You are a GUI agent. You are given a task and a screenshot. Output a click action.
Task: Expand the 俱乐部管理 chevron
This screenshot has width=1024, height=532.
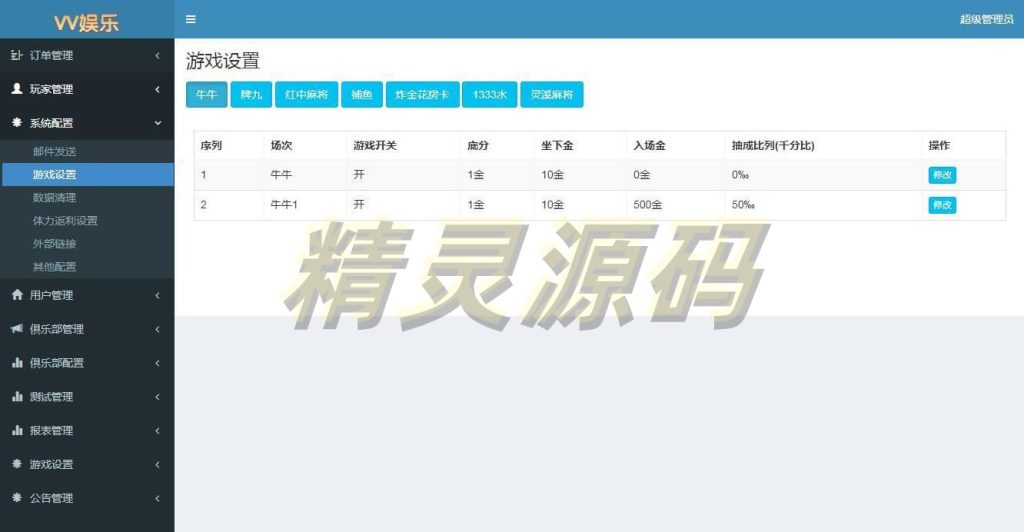pyautogui.click(x=157, y=330)
